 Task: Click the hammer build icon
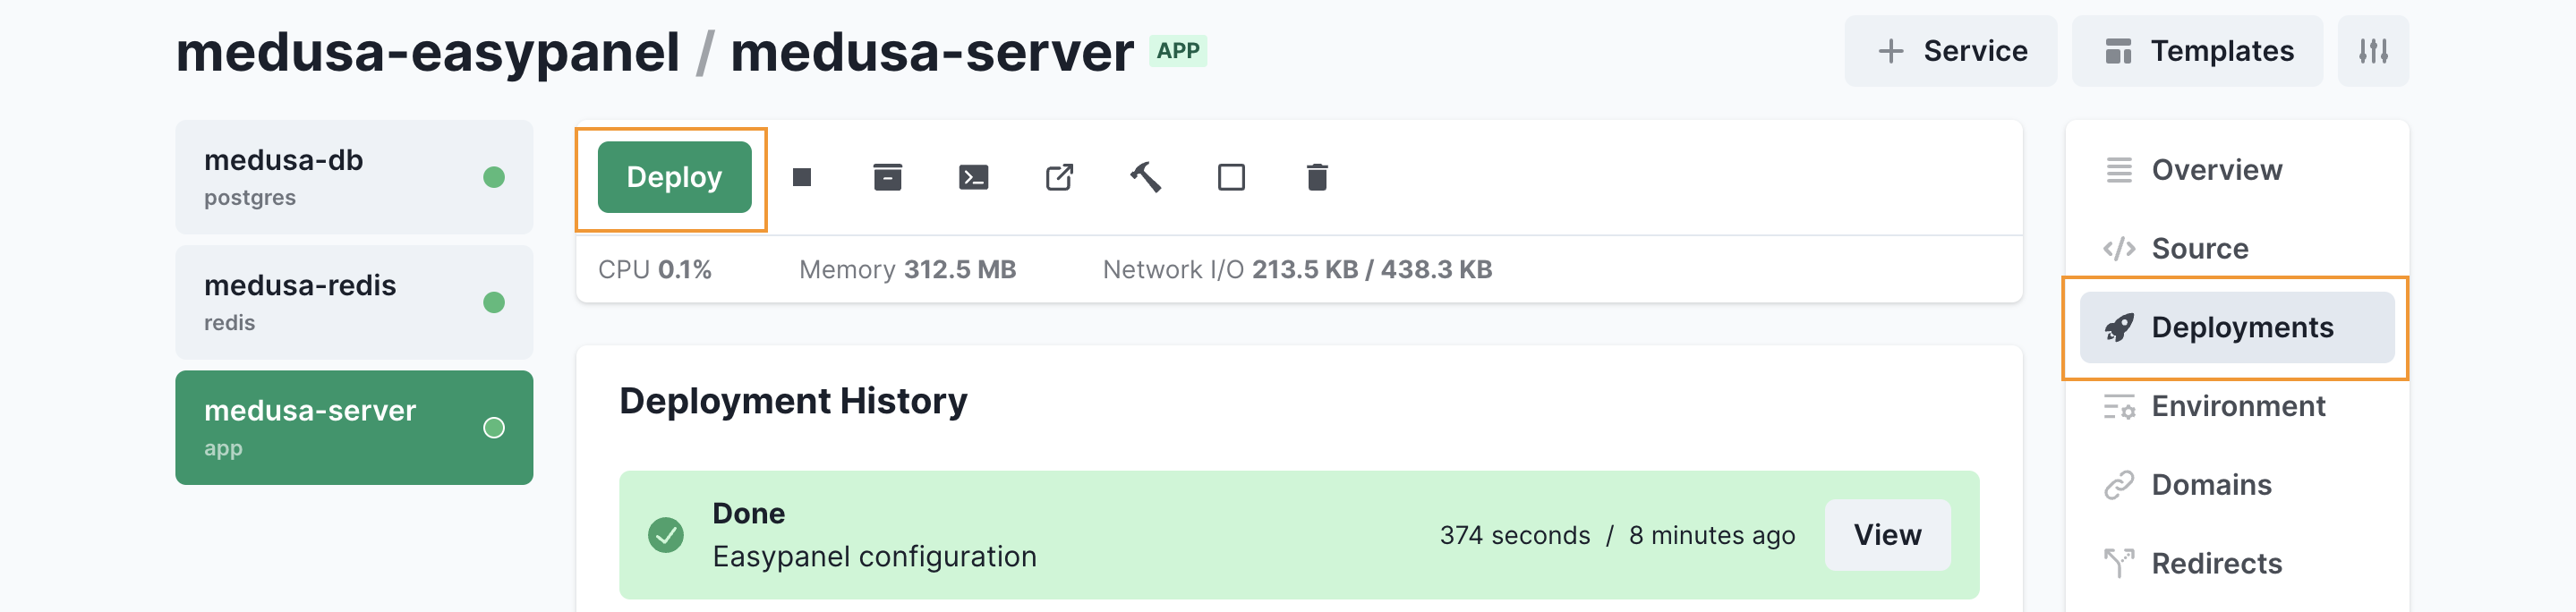coord(1145,177)
